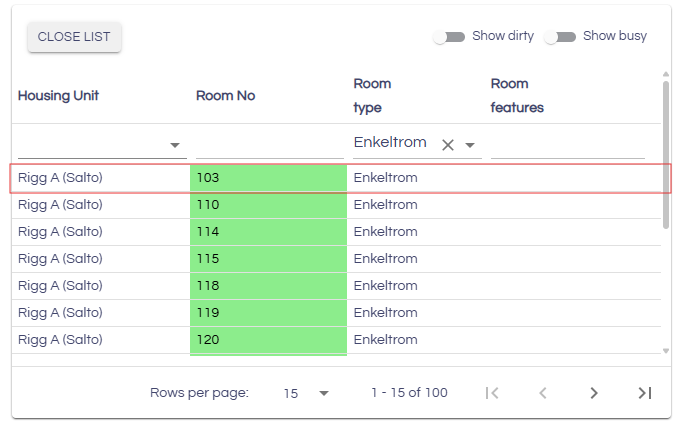Go to the previous page of rooms

click(543, 393)
